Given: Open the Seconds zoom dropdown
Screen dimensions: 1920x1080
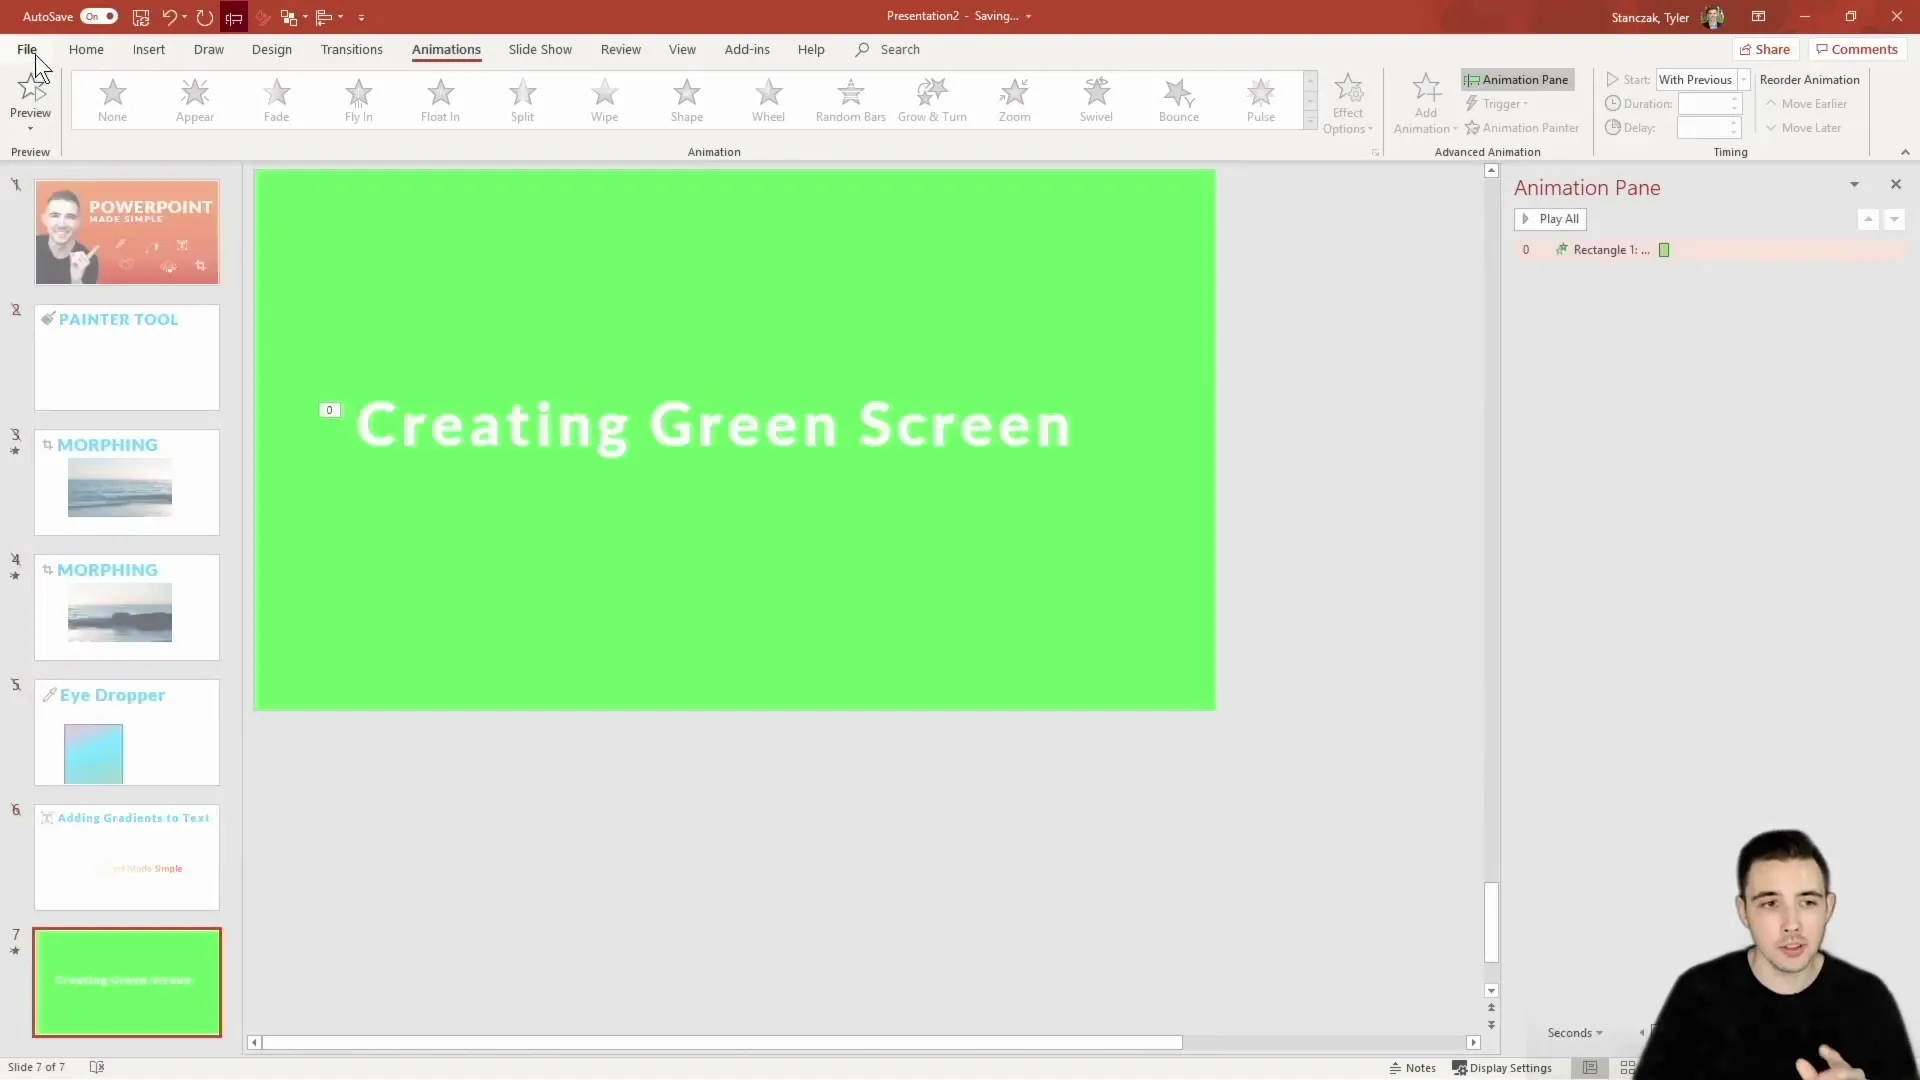Looking at the screenshot, I should pos(1575,1033).
